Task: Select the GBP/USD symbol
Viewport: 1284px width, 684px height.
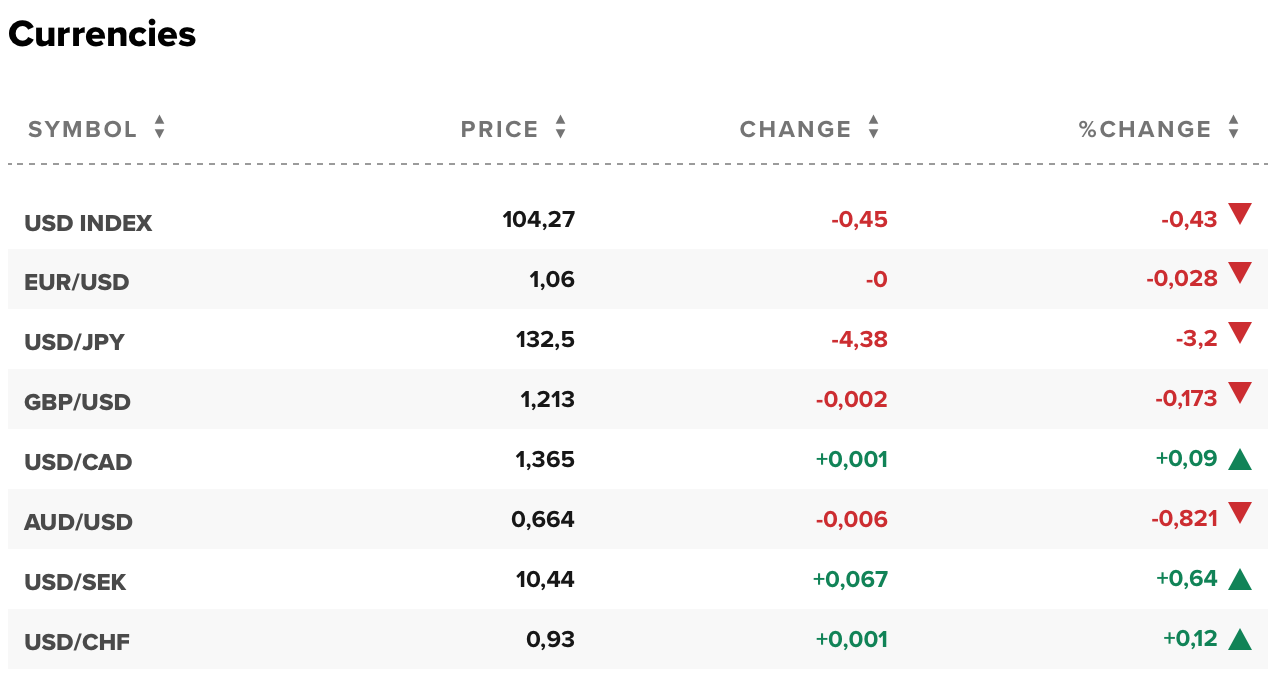Action: [77, 402]
